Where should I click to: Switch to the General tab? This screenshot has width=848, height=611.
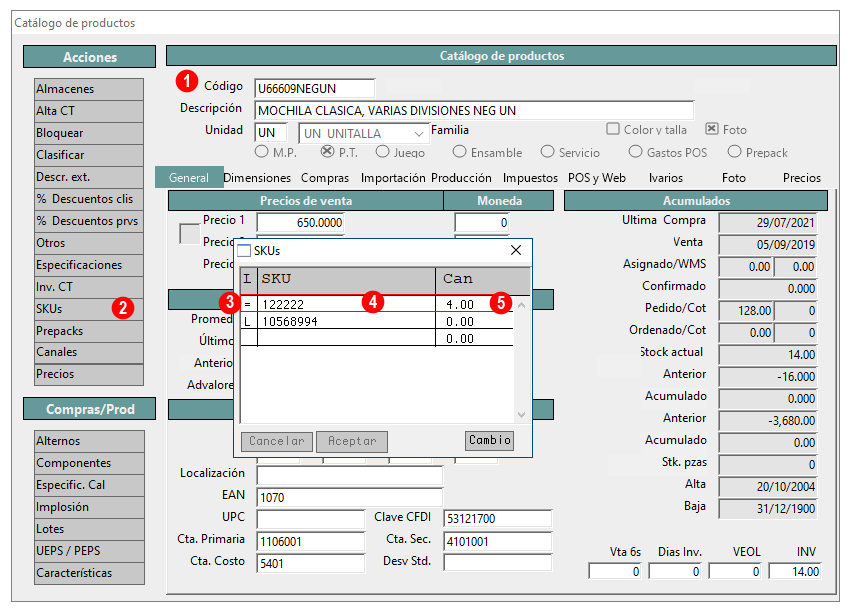[x=189, y=177]
